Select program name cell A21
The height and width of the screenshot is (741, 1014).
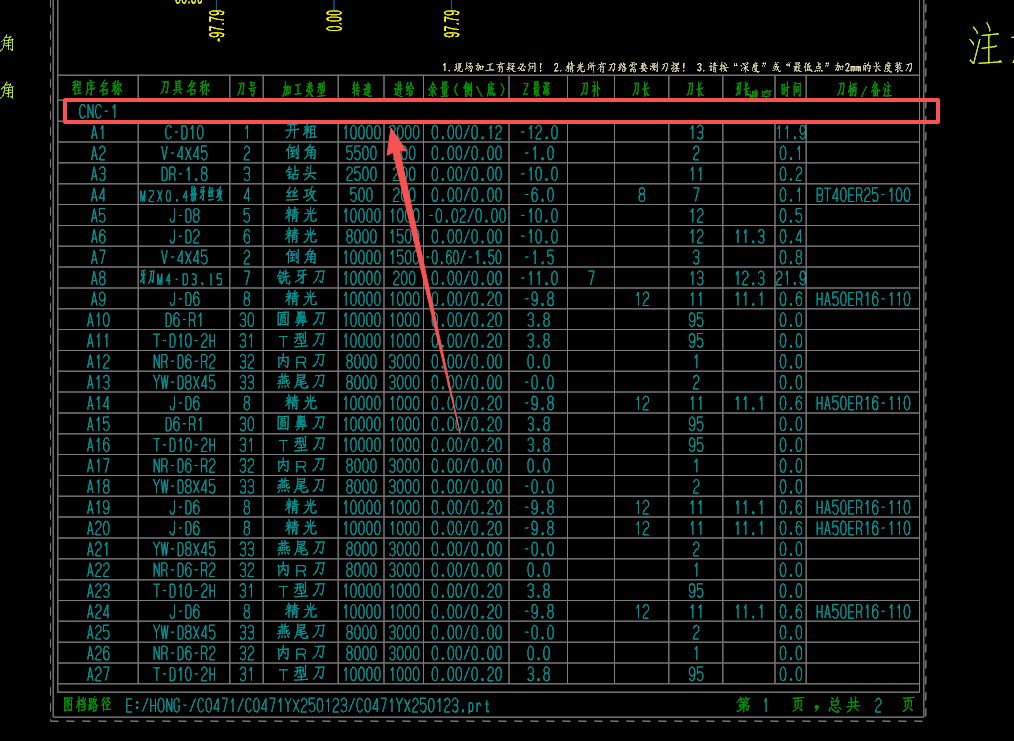coord(98,549)
